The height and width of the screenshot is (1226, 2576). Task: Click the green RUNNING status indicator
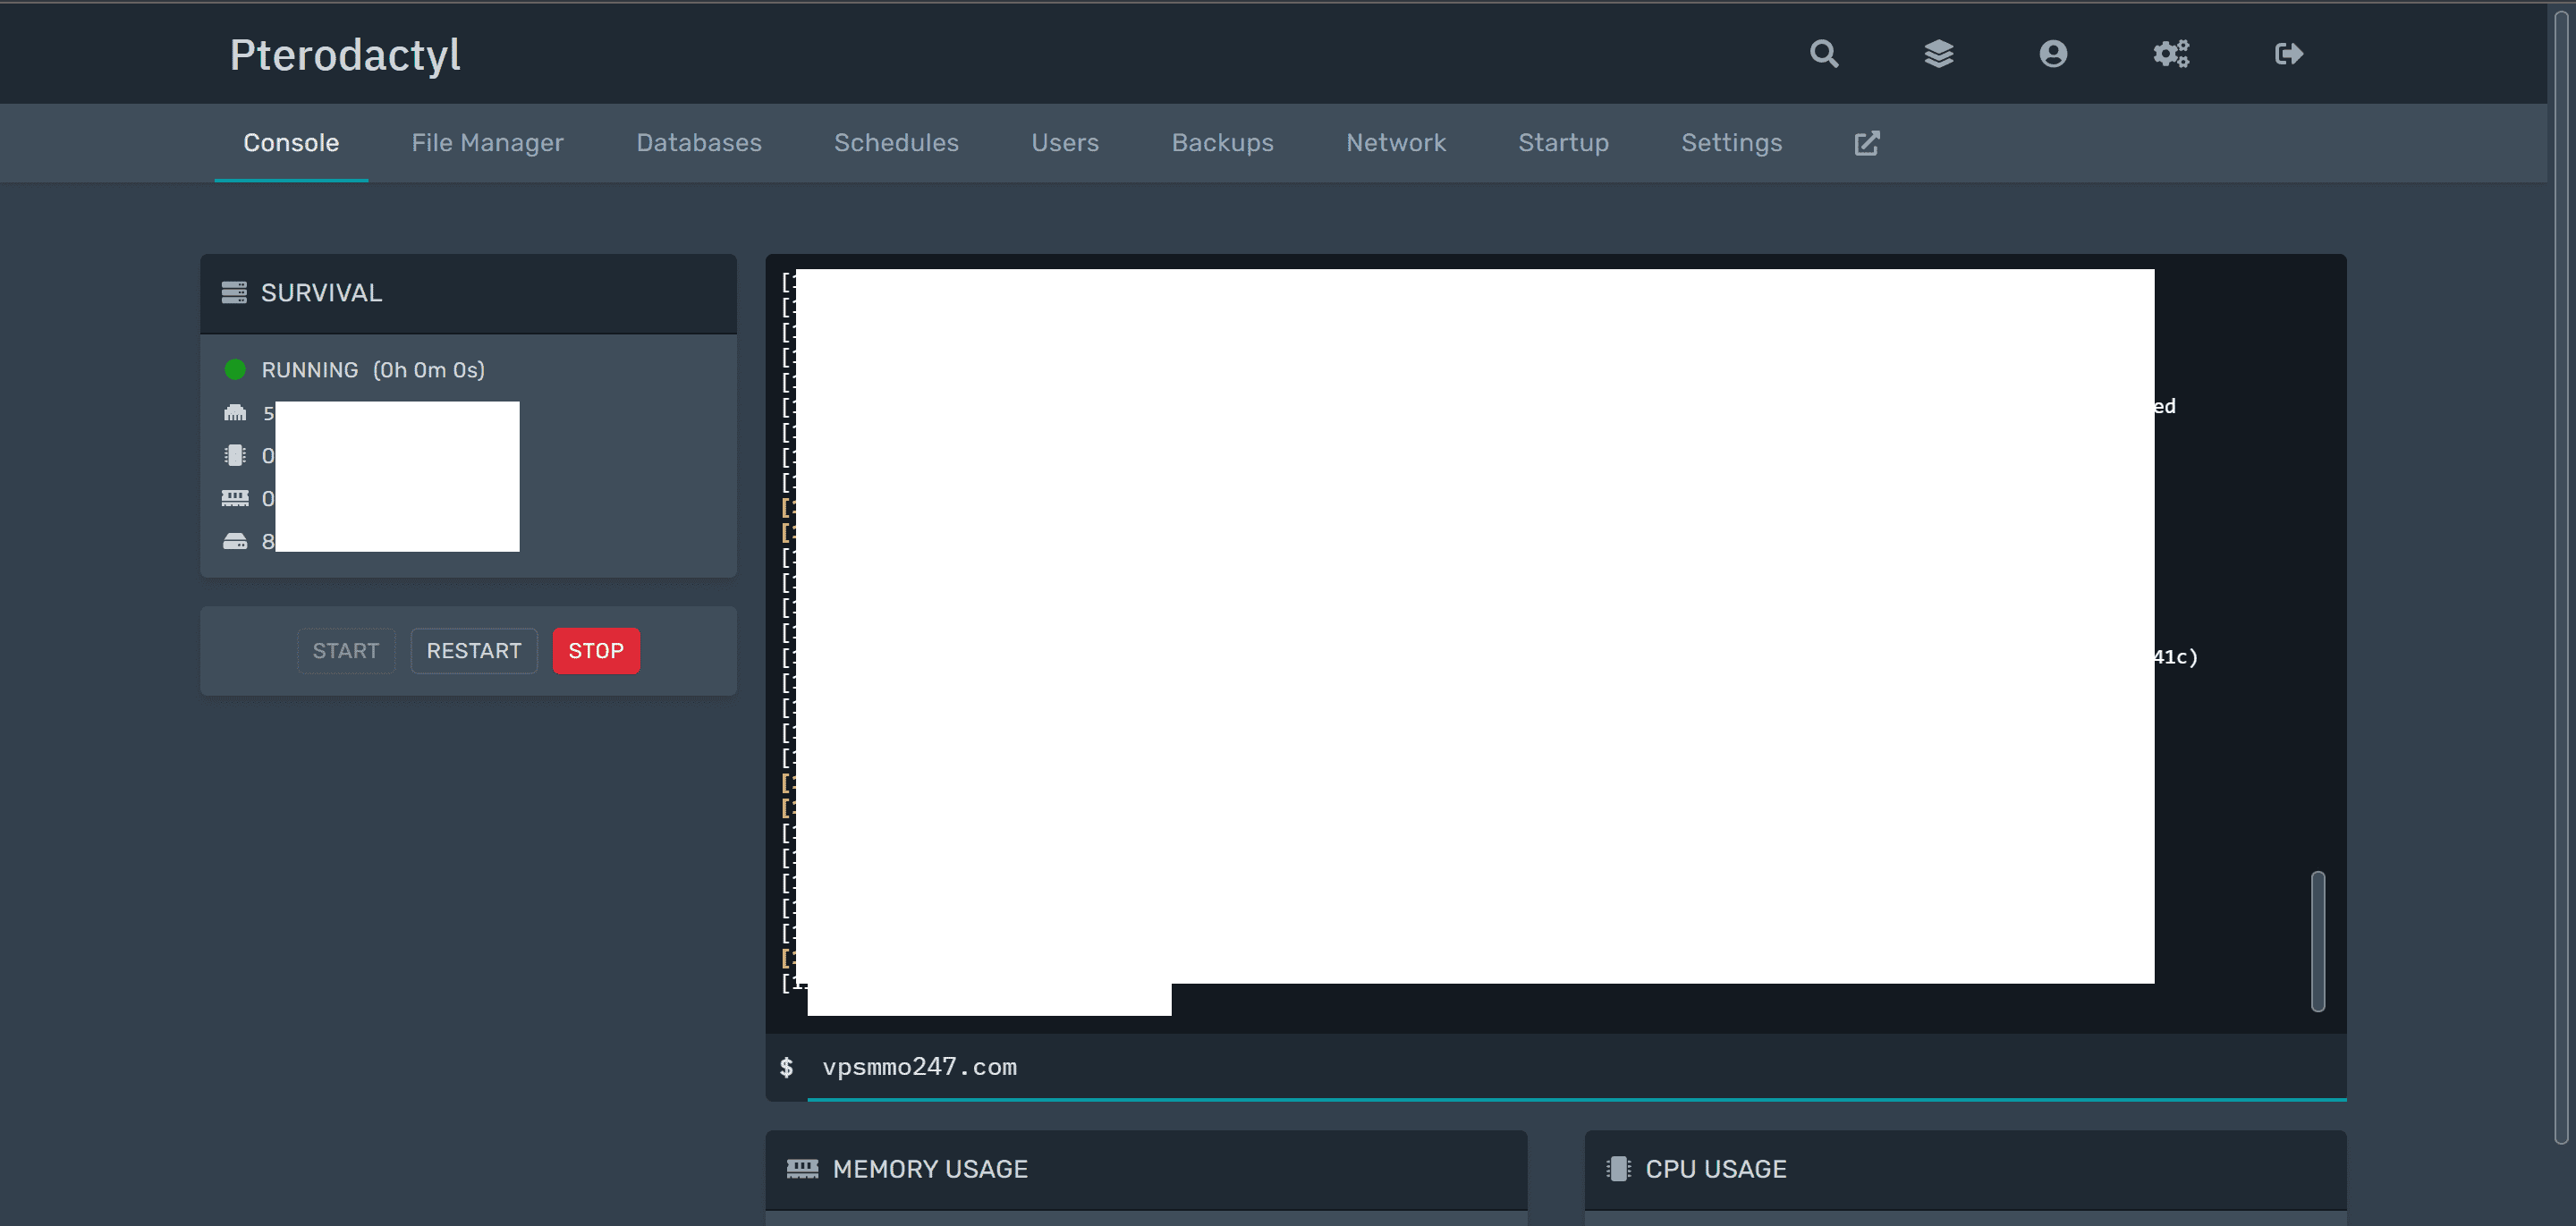235,370
